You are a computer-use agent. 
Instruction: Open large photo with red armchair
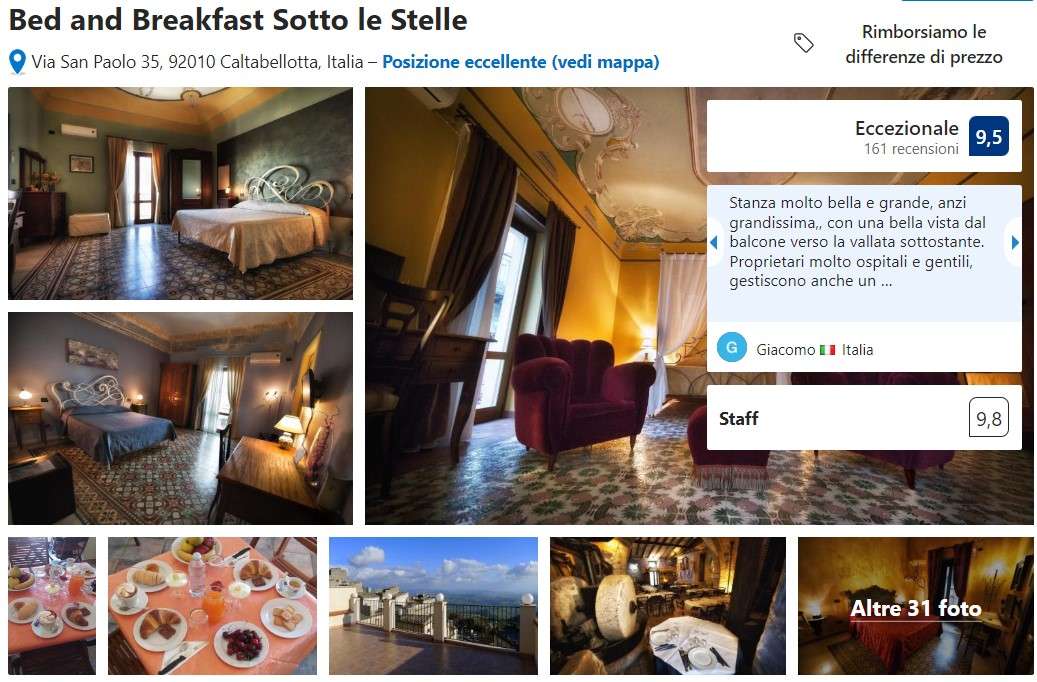[x=536, y=306]
